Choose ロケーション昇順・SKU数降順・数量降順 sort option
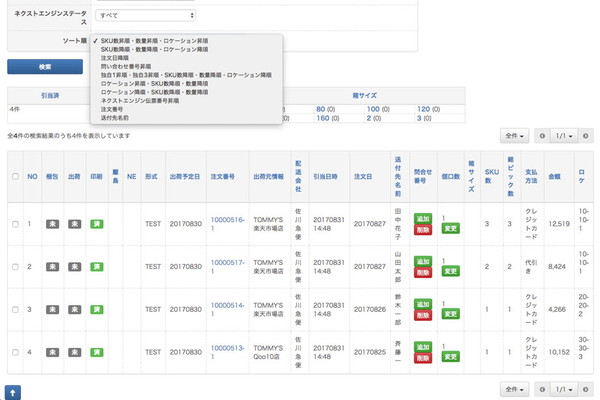 (186, 83)
